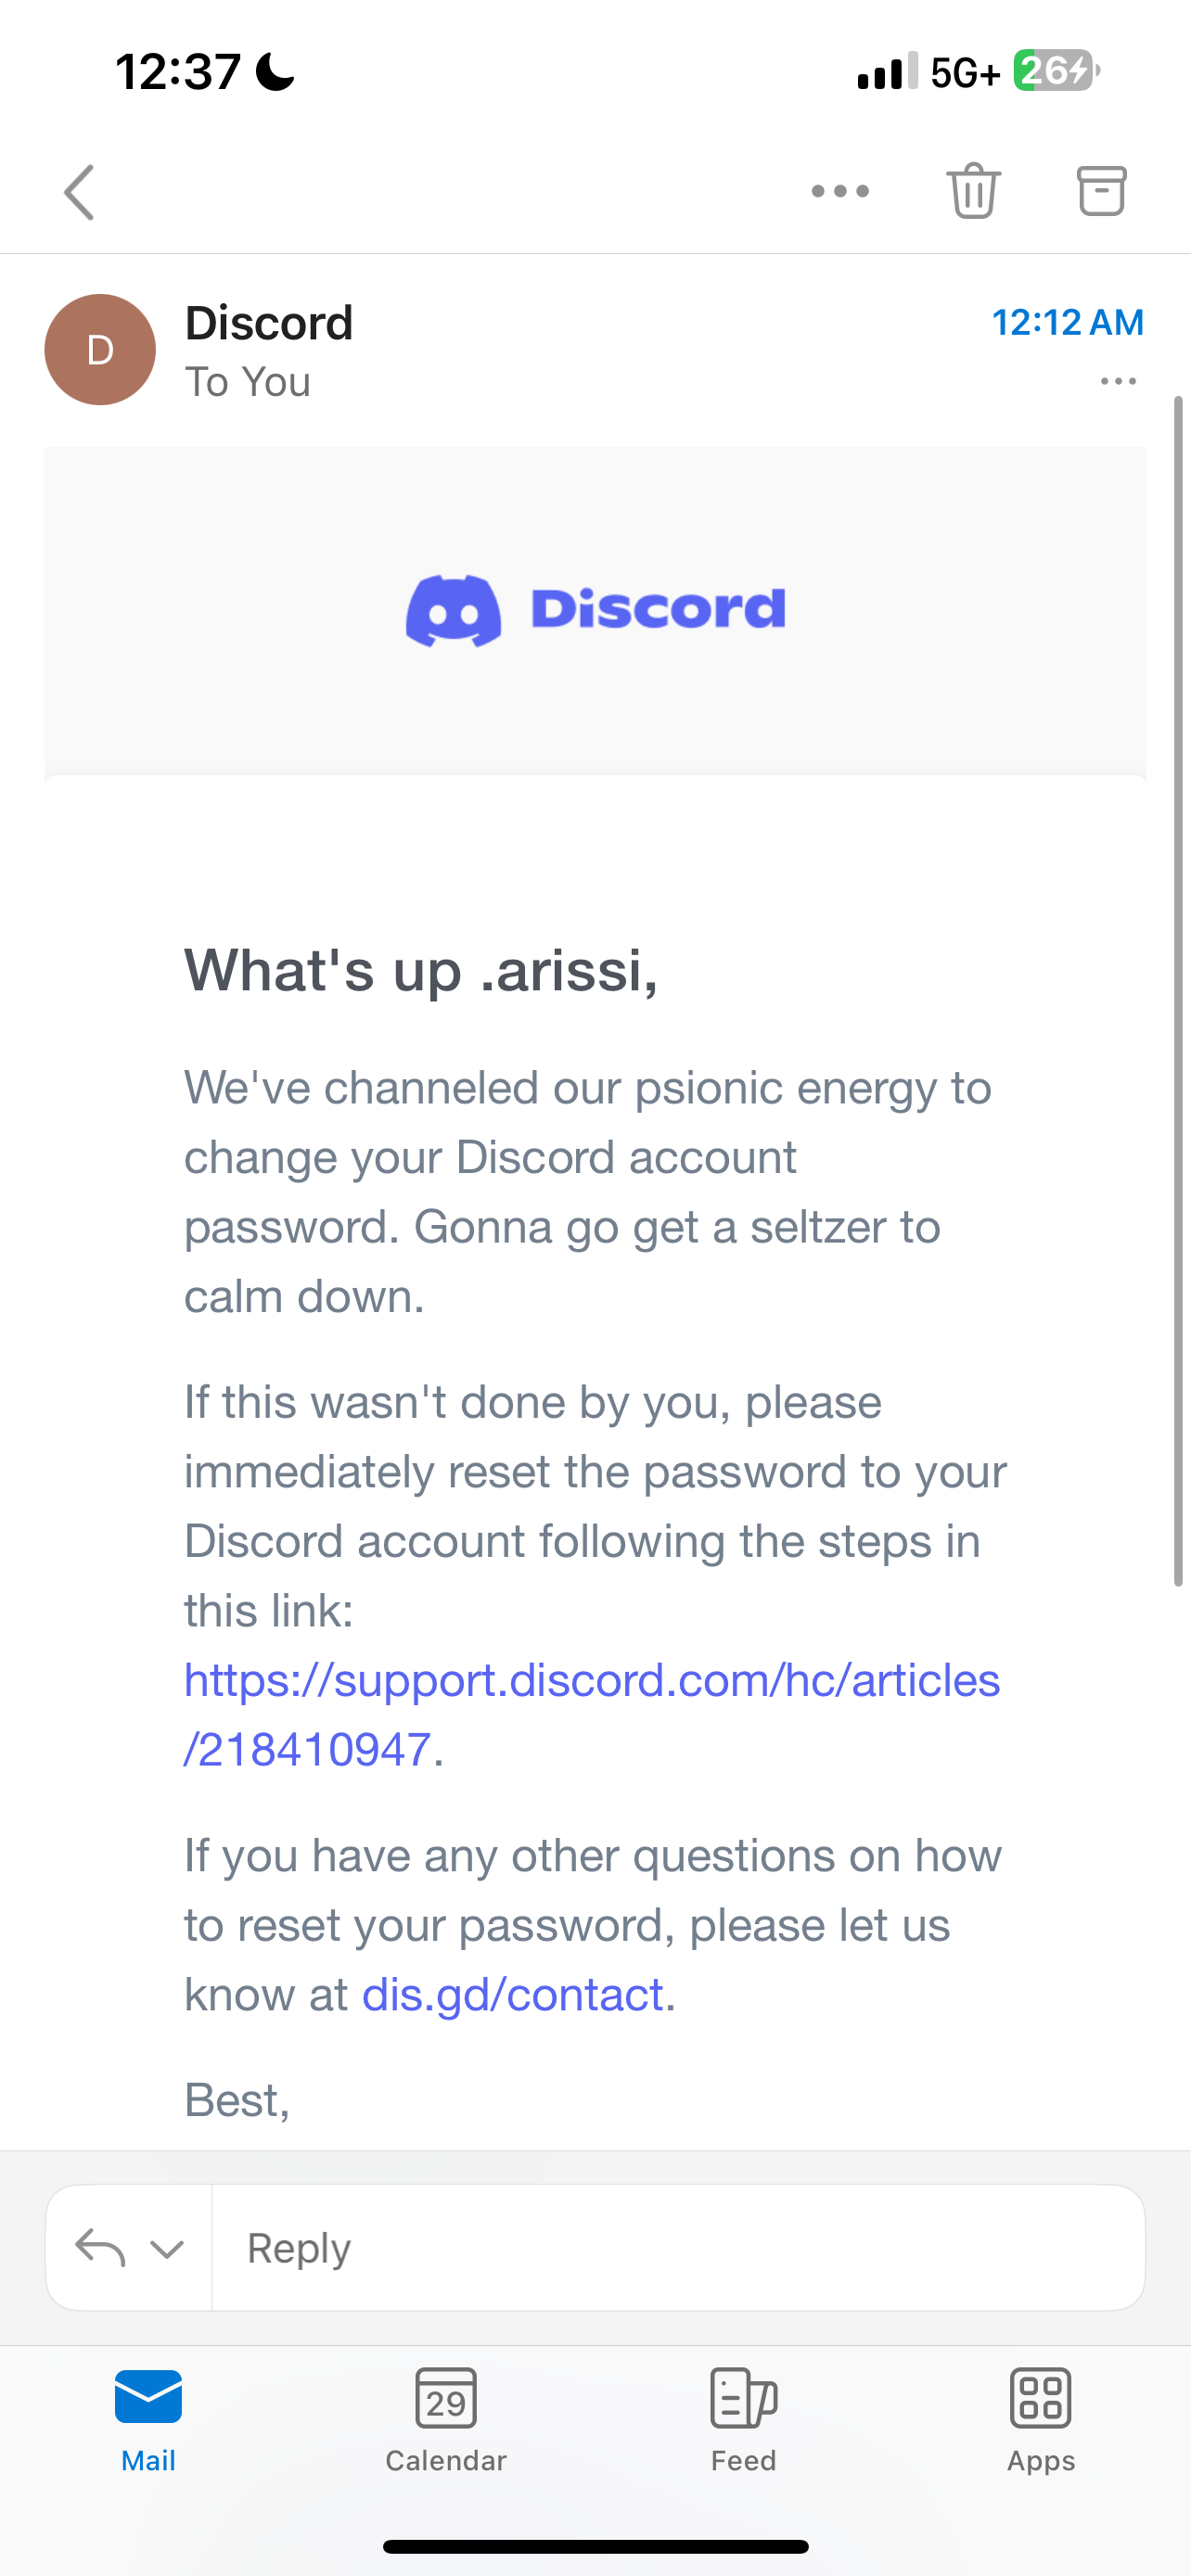Screen dimensions: 1191x2576
Task: Tap the Discord logo banner image
Action: click(x=595, y=610)
